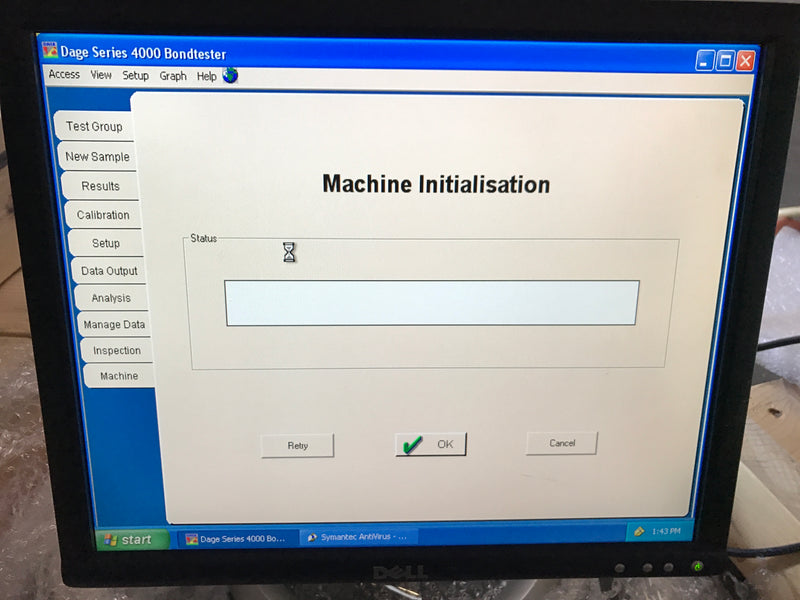Open the Data Output panel
The width and height of the screenshot is (800, 600).
[109, 271]
